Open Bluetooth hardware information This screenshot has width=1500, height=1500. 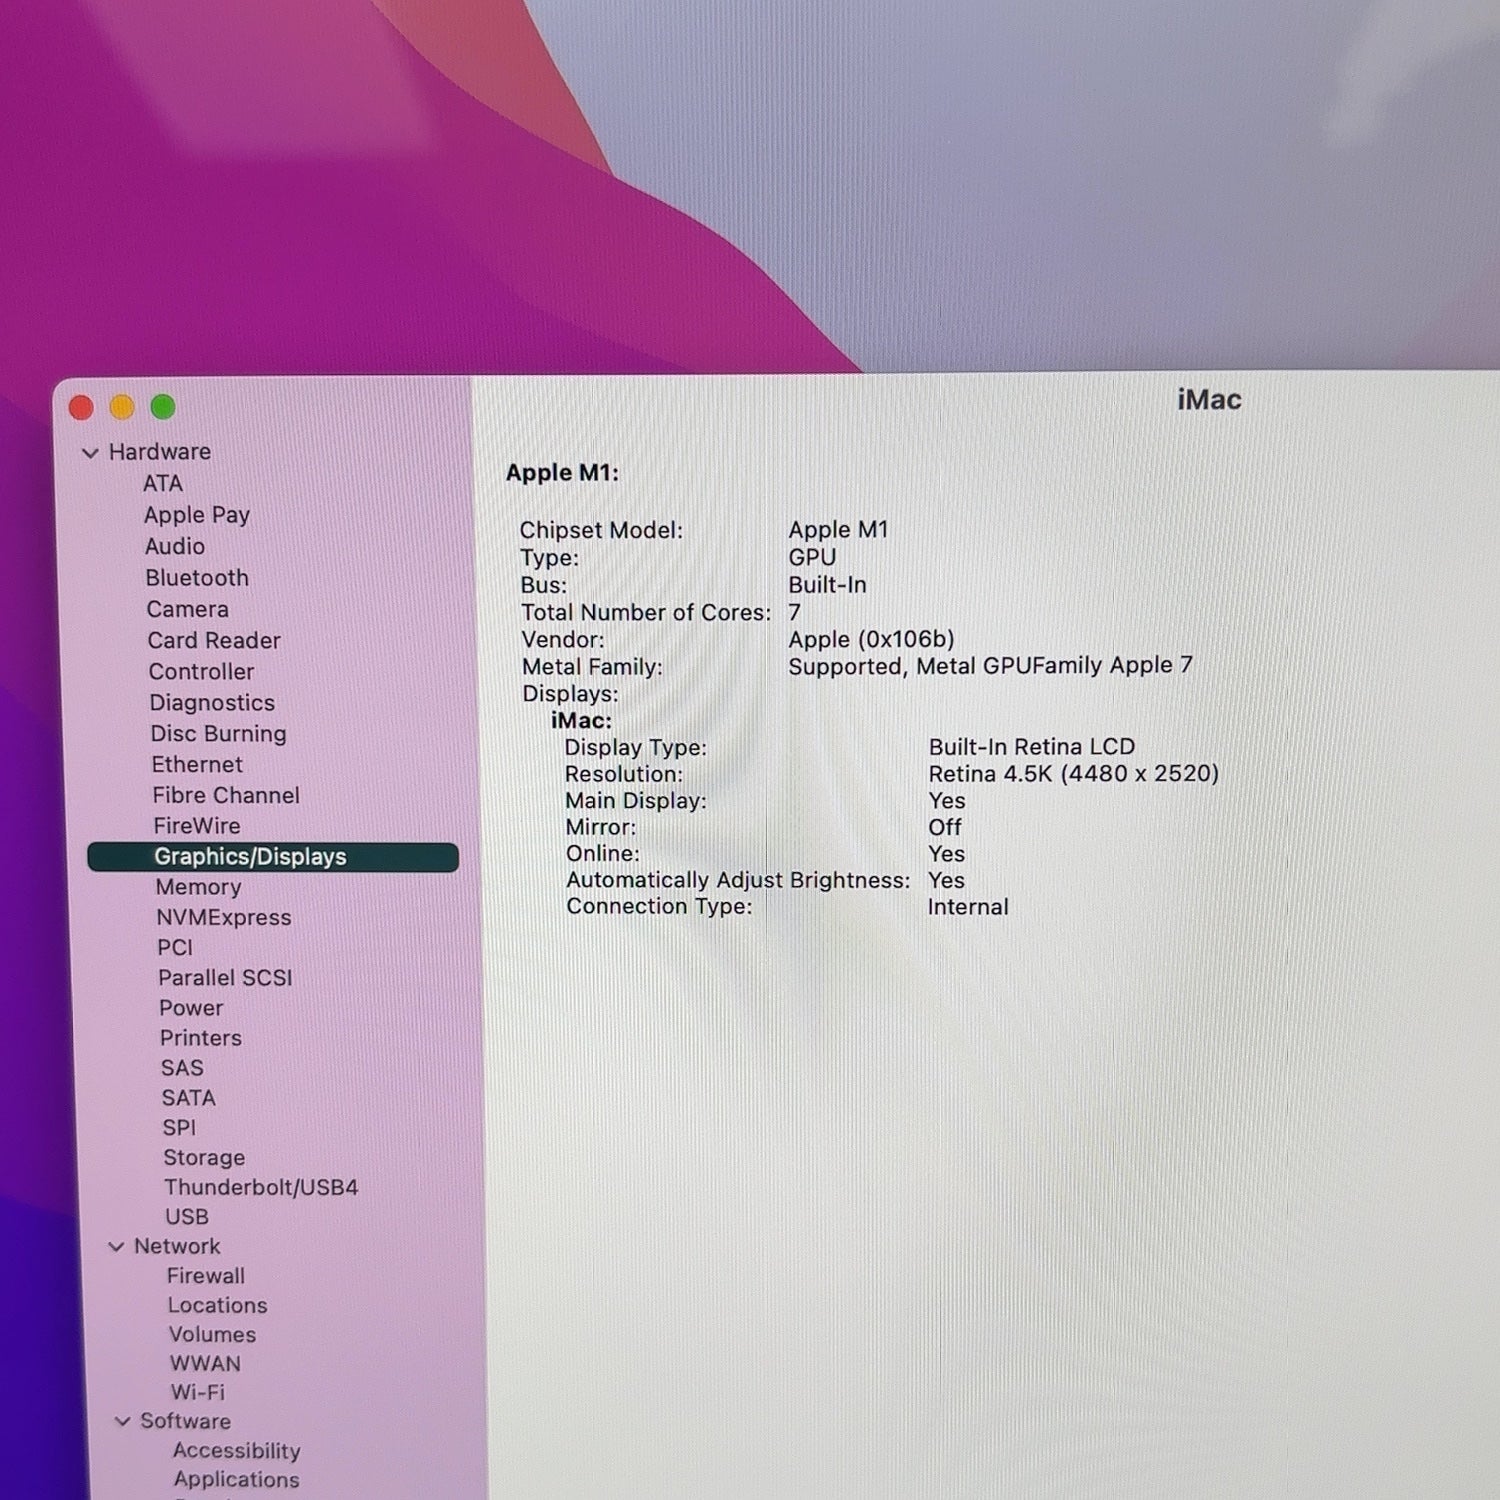coord(197,578)
